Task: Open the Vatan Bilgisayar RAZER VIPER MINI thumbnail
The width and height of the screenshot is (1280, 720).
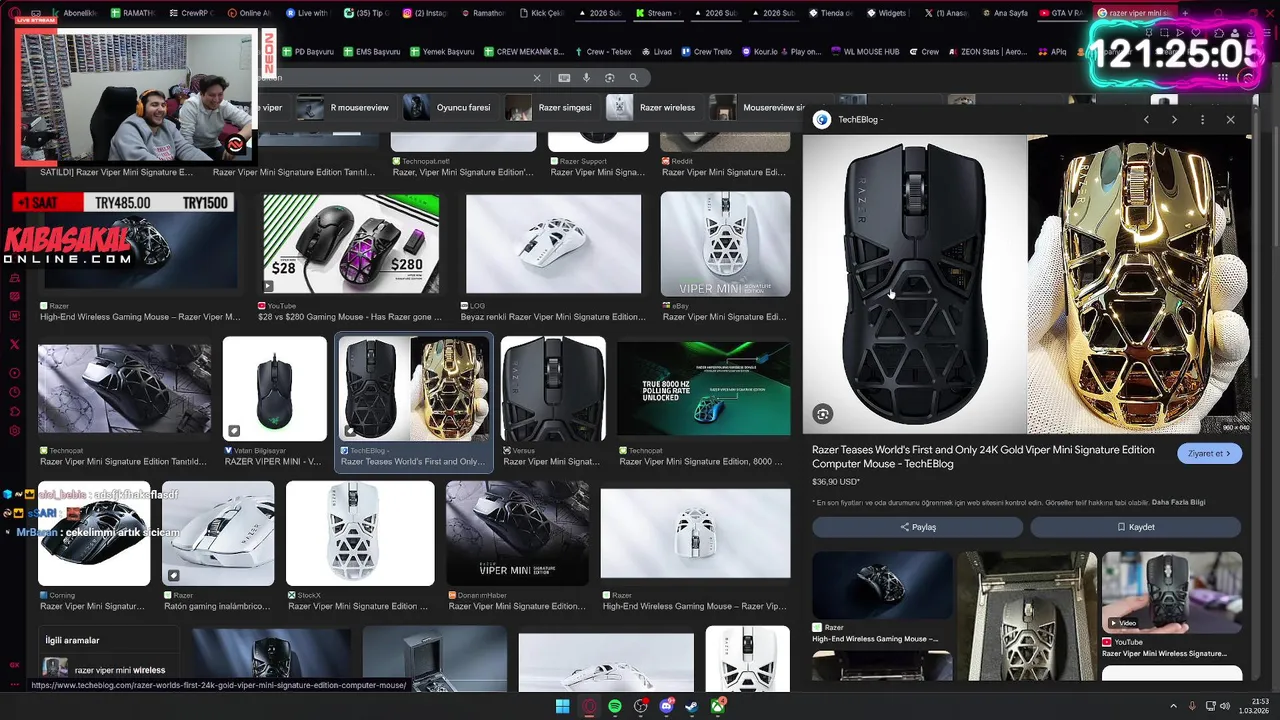Action: pos(275,389)
